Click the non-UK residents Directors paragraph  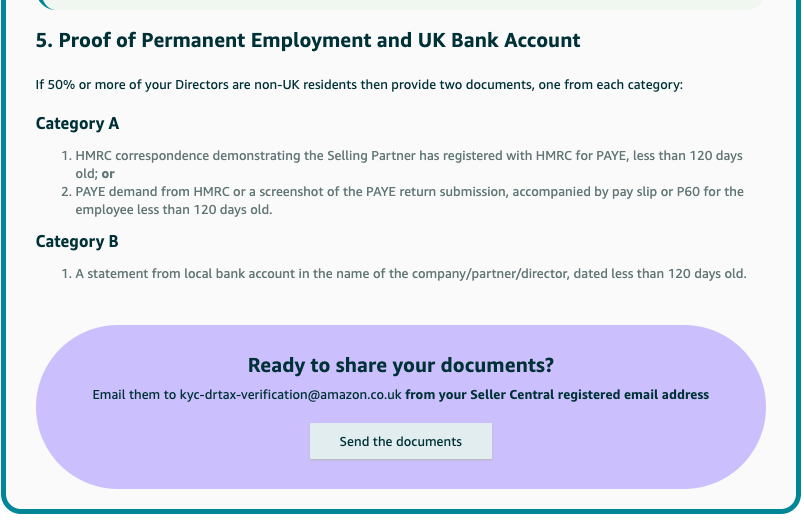359,85
